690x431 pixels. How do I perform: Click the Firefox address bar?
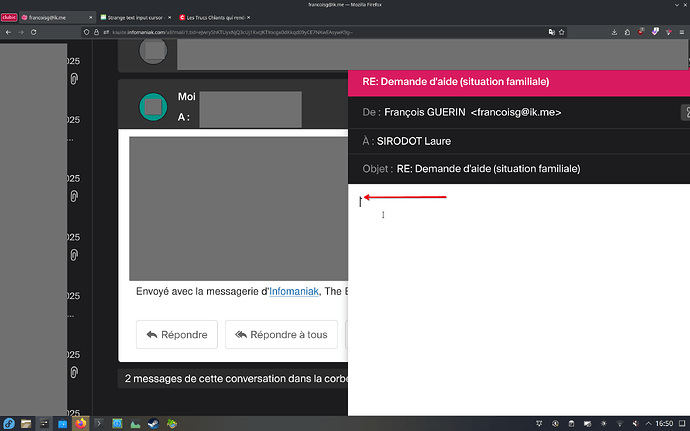point(300,33)
